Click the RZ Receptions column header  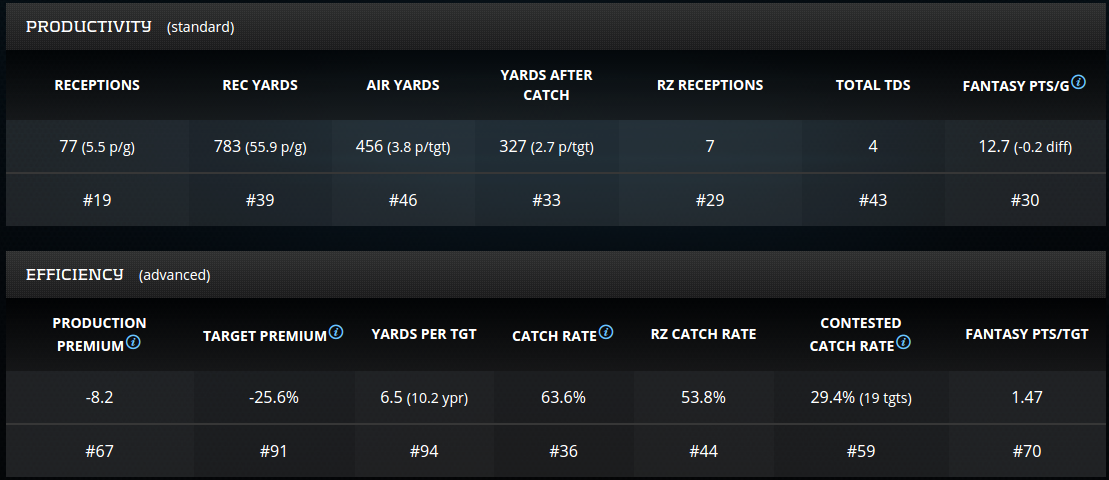(x=709, y=85)
